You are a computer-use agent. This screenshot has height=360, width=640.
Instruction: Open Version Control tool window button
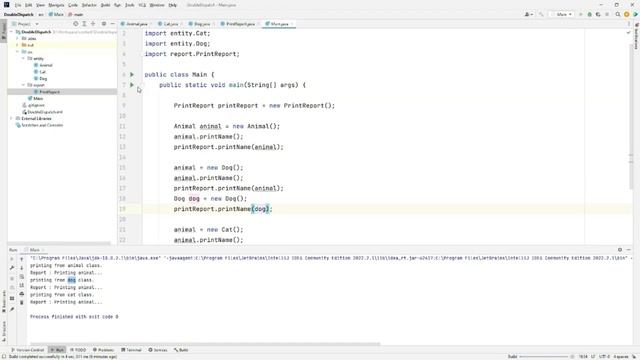coord(27,350)
